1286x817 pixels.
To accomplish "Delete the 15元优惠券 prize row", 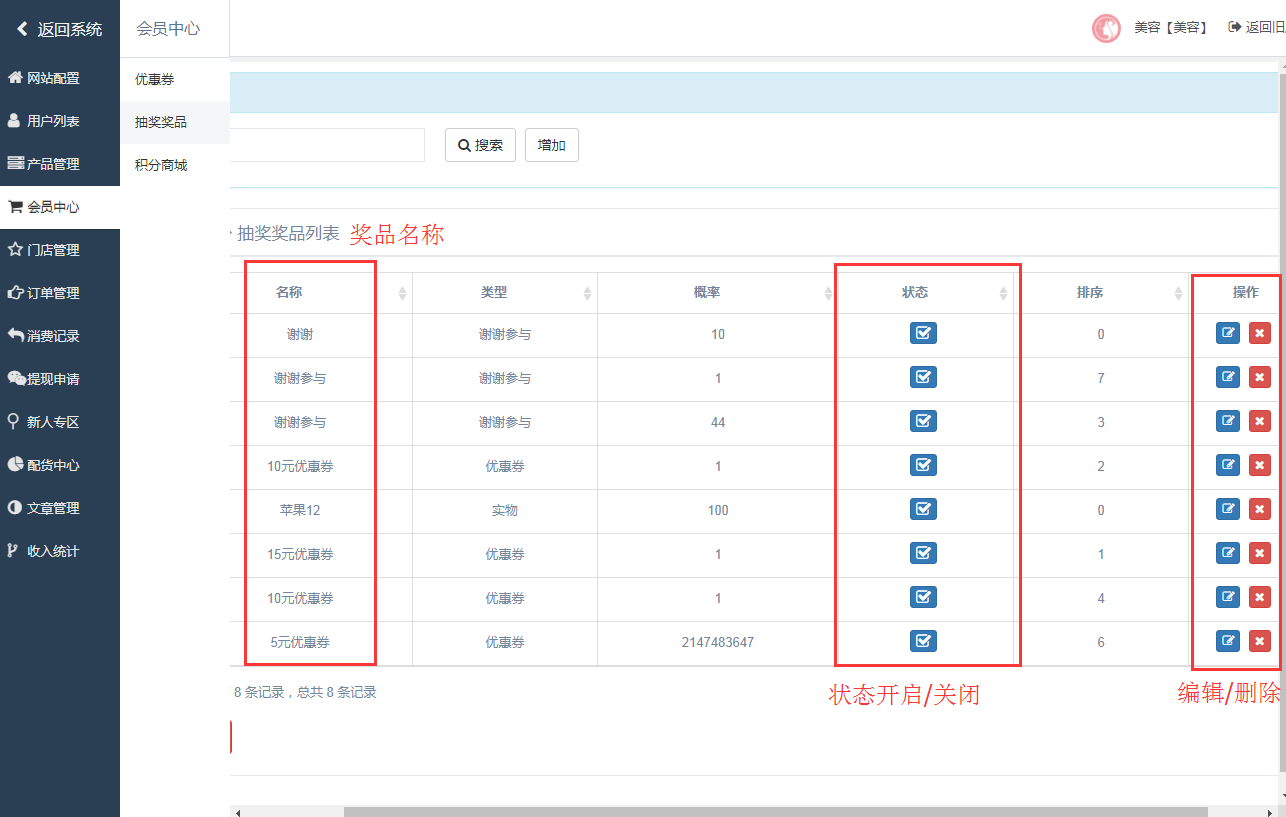I will [x=1259, y=553].
